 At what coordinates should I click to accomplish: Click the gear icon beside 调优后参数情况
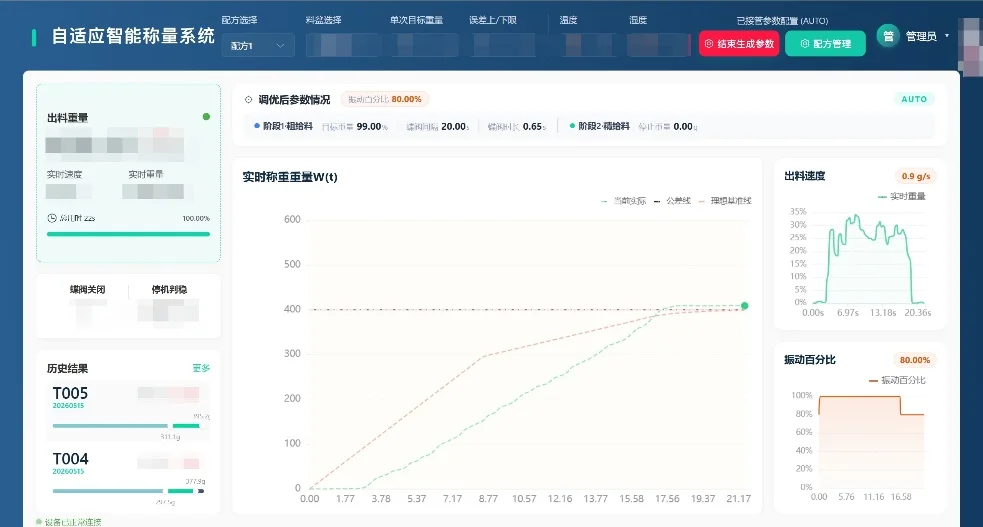click(x=248, y=100)
